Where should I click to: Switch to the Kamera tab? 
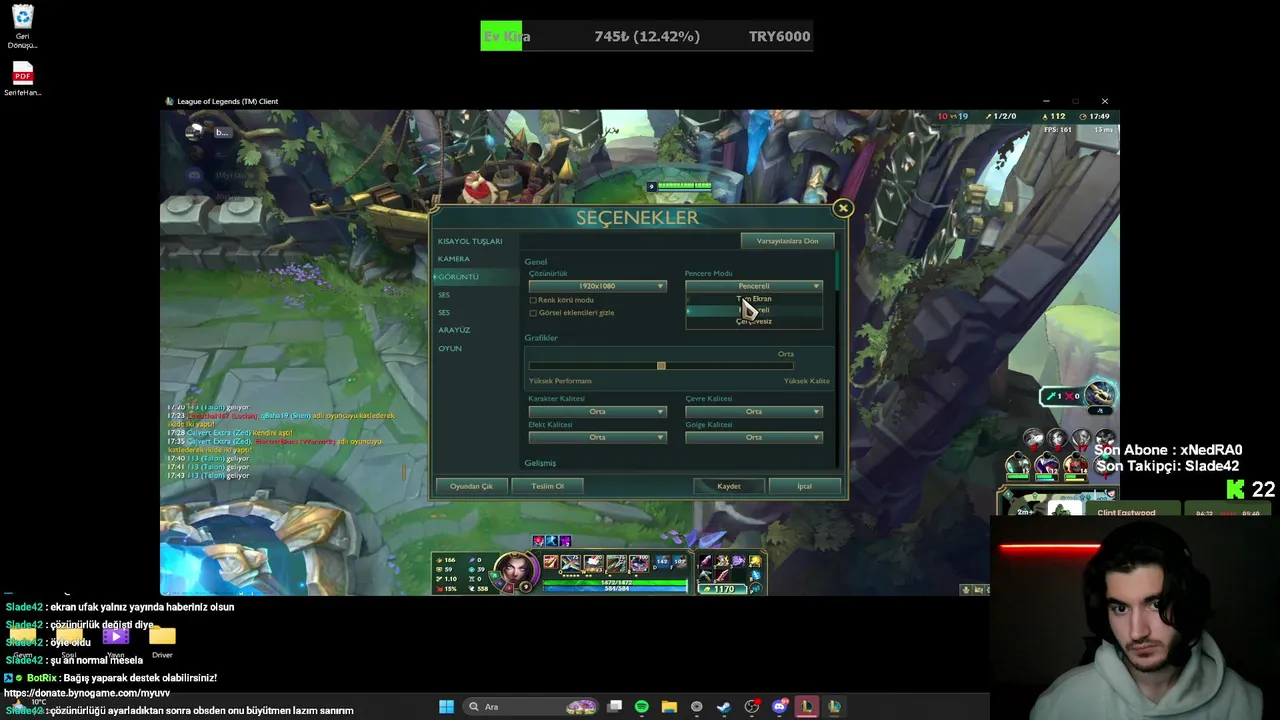pyautogui.click(x=454, y=259)
